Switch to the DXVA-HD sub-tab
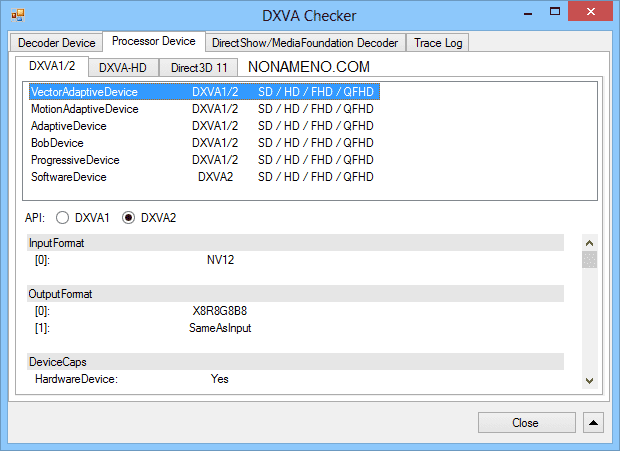 (125, 68)
